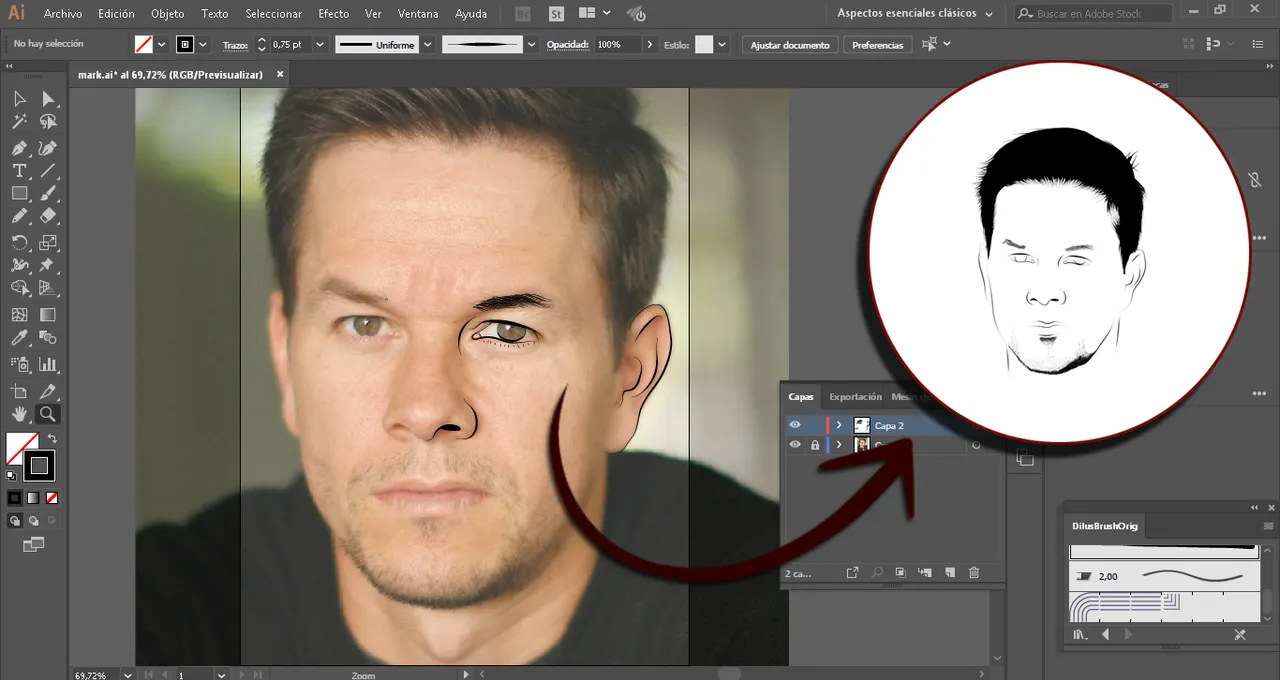Open Uniforme width profile dropdown
Screen dimensions: 1280x680
pyautogui.click(x=428, y=45)
